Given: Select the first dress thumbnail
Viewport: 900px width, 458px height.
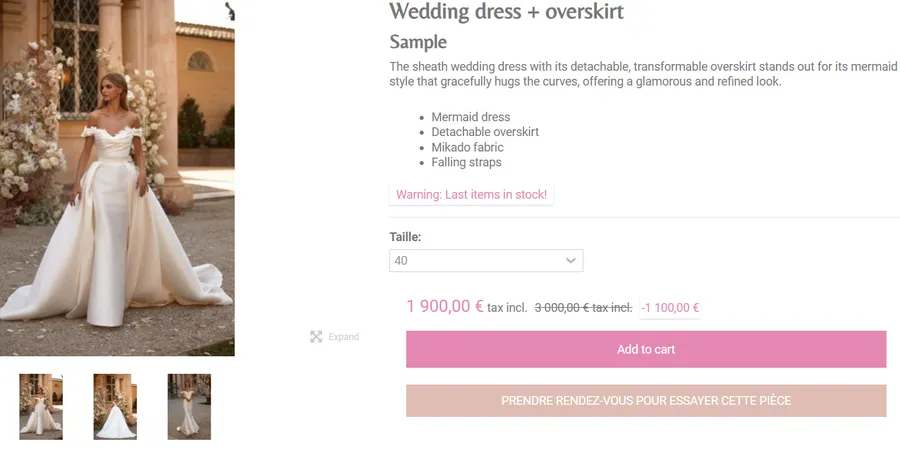Looking at the screenshot, I should 41,406.
